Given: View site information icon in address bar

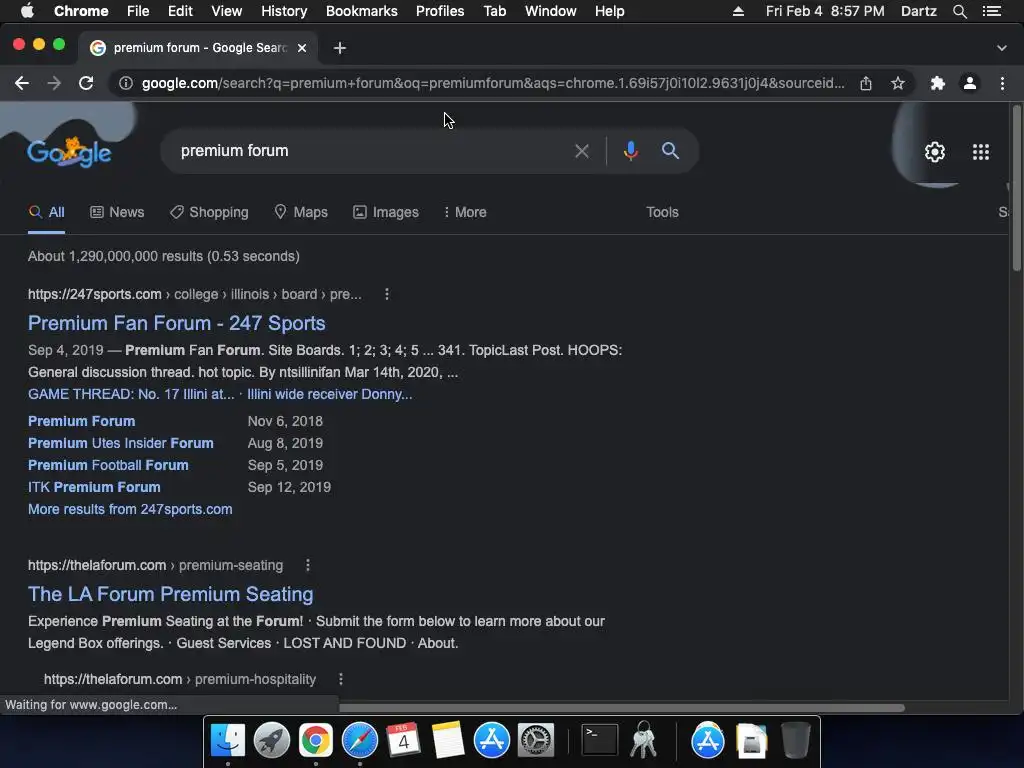Looking at the screenshot, I should 126,83.
